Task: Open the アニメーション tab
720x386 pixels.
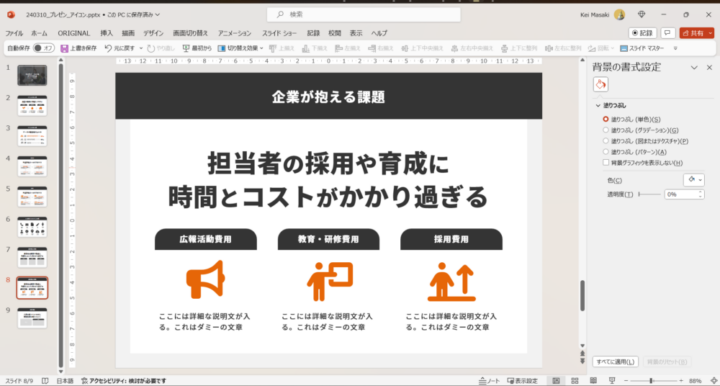Action: tap(235, 33)
